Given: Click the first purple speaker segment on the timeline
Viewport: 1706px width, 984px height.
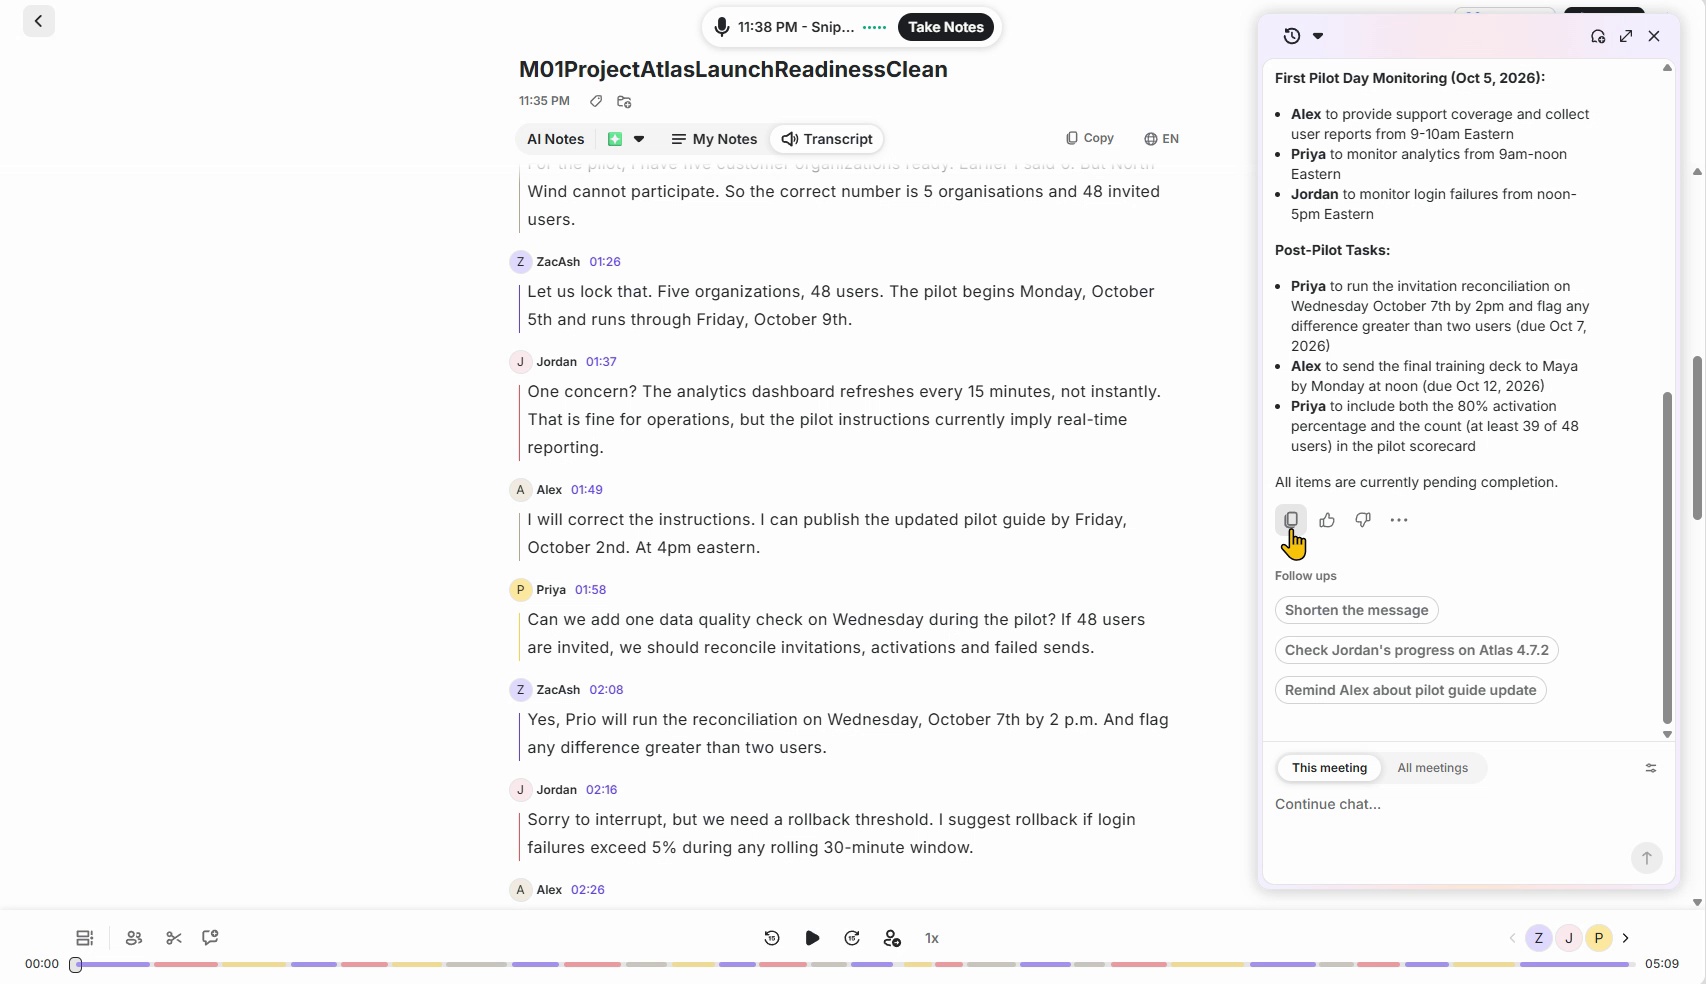Looking at the screenshot, I should [114, 965].
